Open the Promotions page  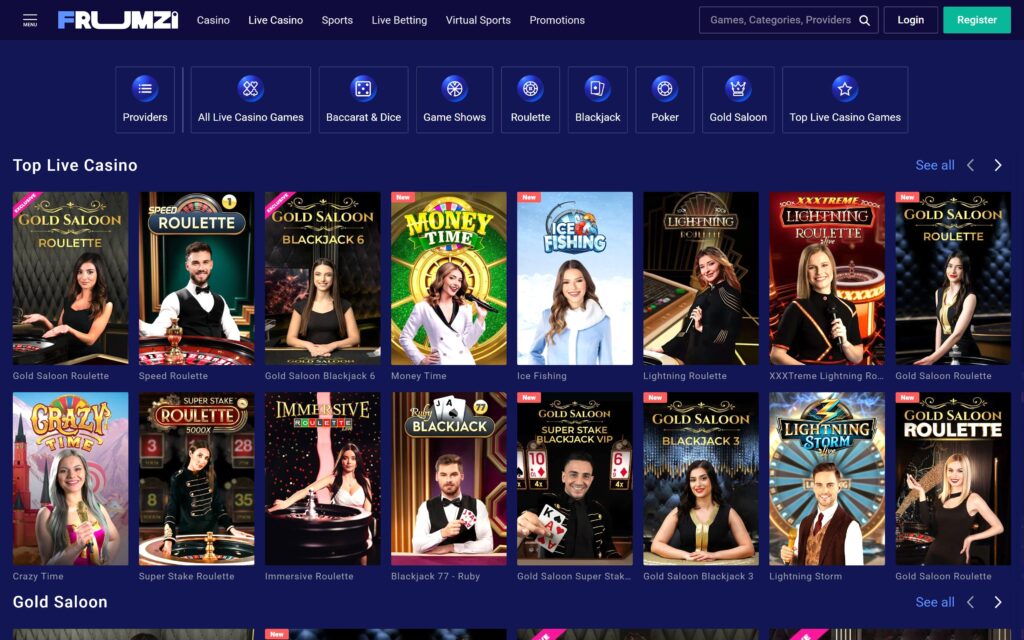click(x=557, y=19)
